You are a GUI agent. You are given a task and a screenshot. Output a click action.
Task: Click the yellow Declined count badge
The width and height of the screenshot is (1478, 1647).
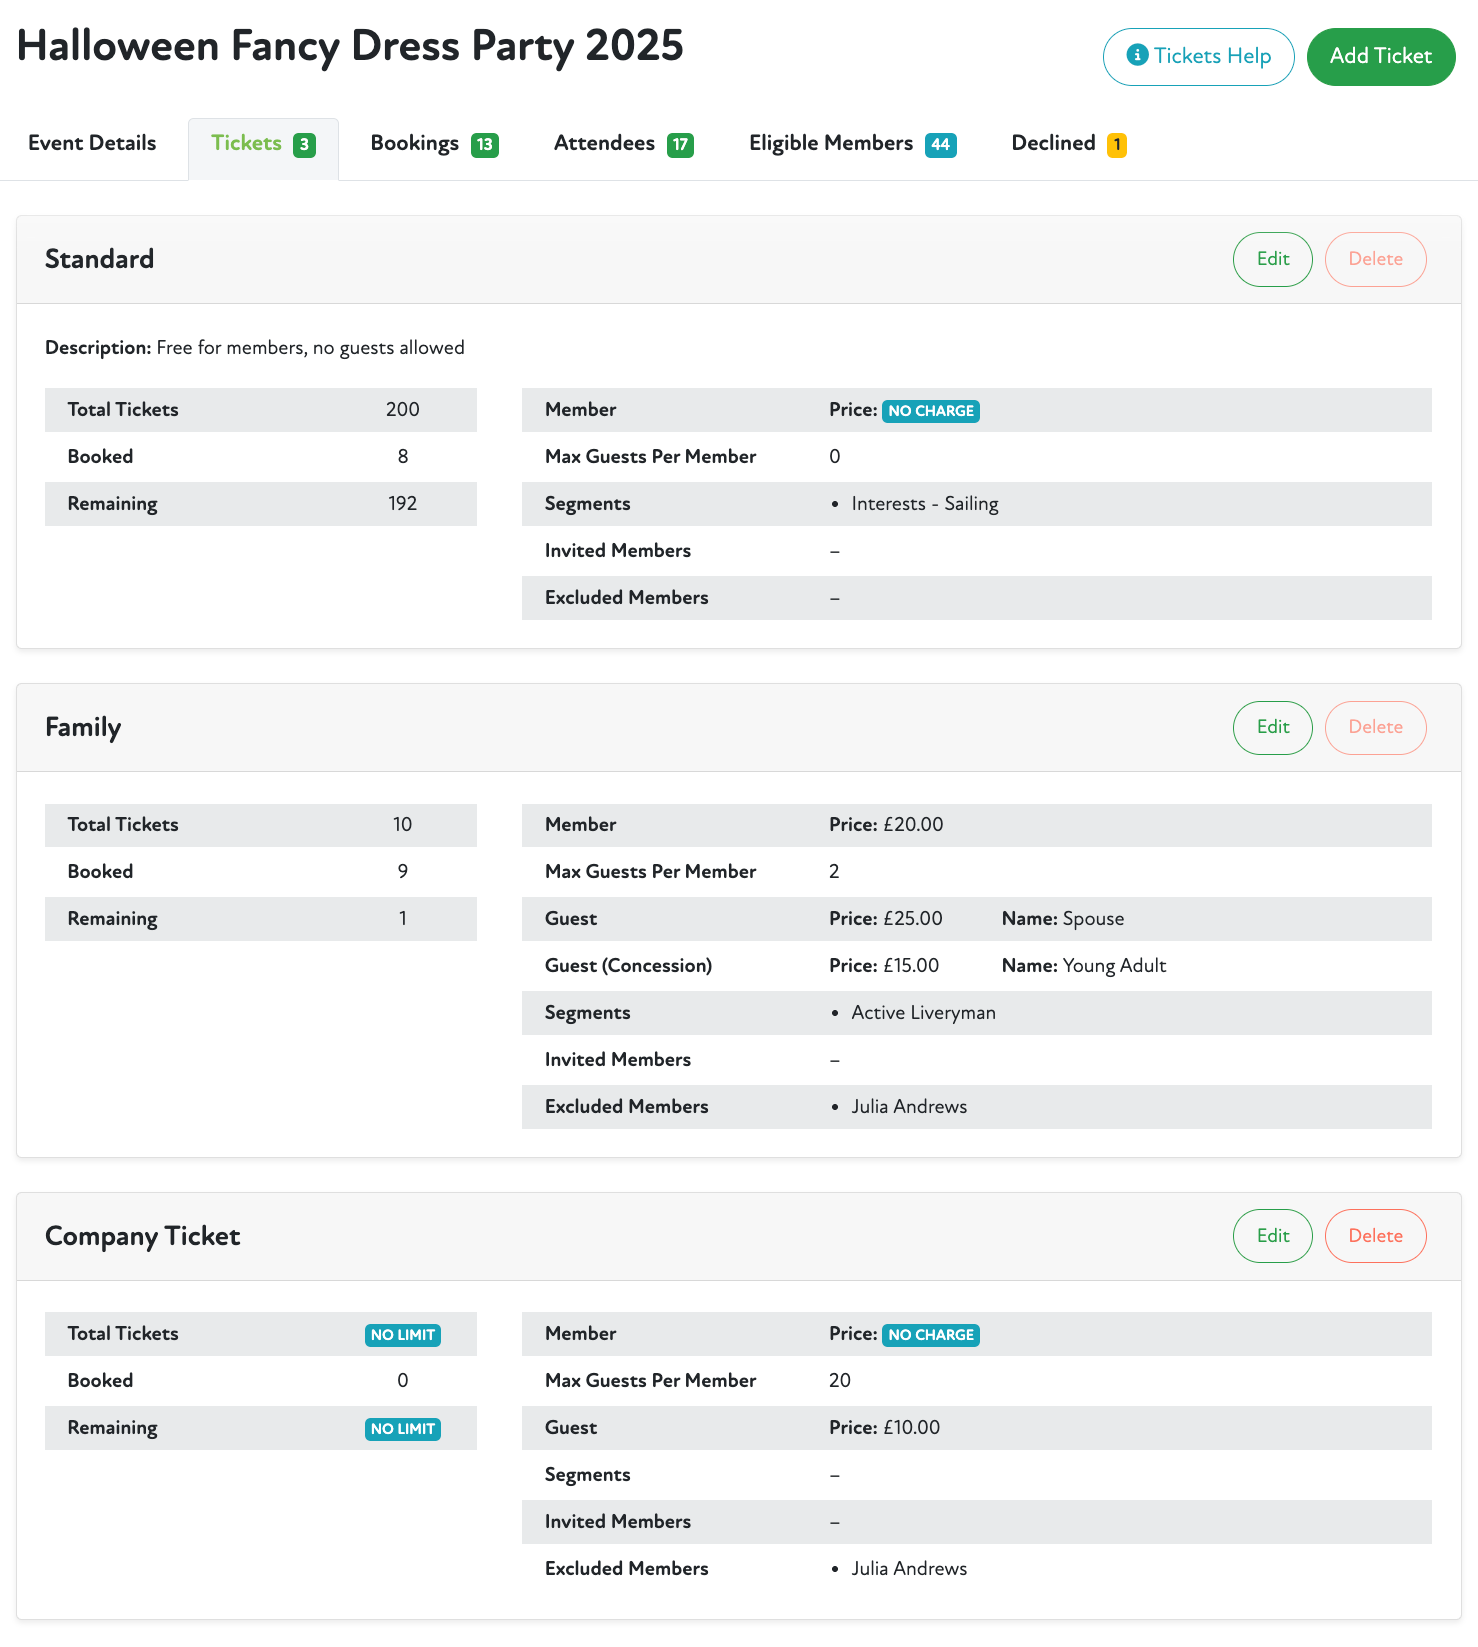click(x=1116, y=145)
